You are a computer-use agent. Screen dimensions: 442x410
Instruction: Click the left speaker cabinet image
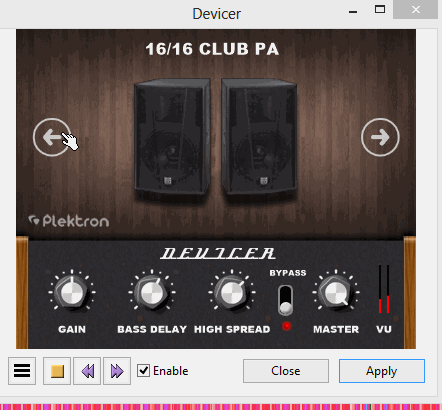tap(172, 137)
